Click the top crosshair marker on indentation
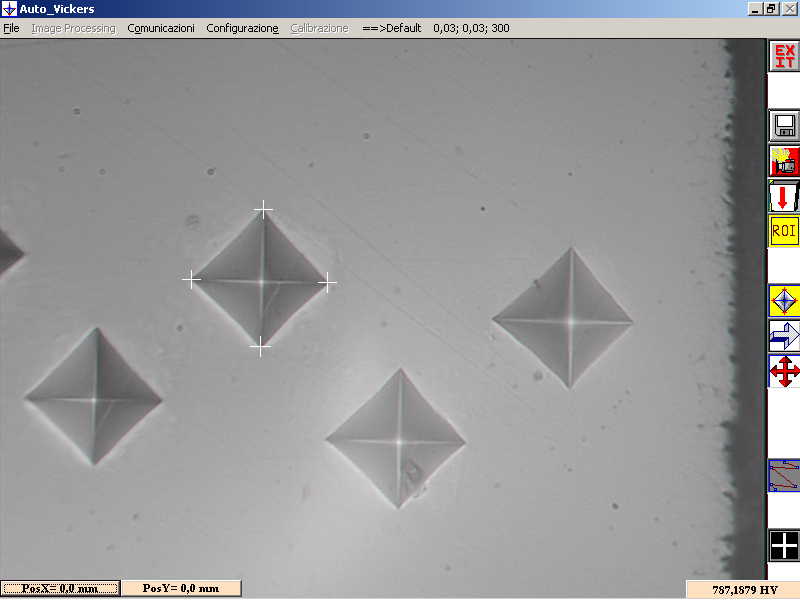 tap(263, 209)
